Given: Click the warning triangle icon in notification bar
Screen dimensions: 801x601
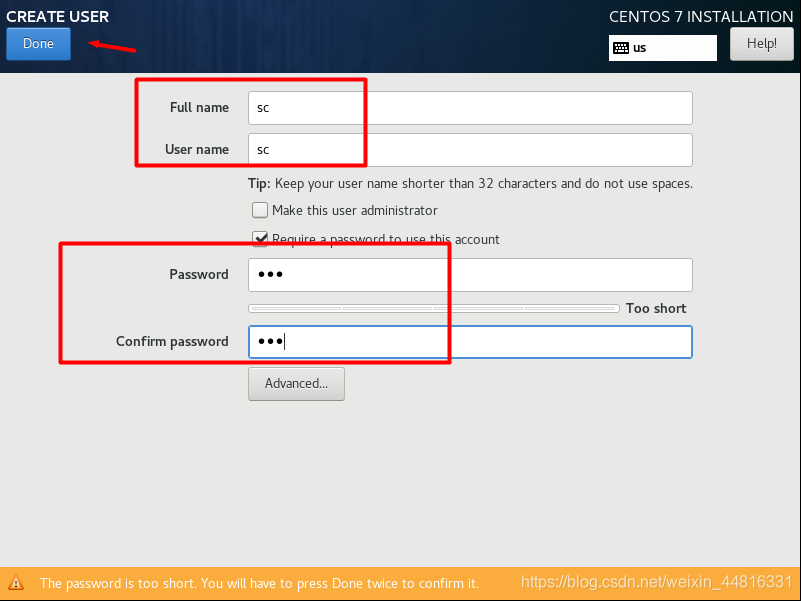Looking at the screenshot, I should point(16,583).
